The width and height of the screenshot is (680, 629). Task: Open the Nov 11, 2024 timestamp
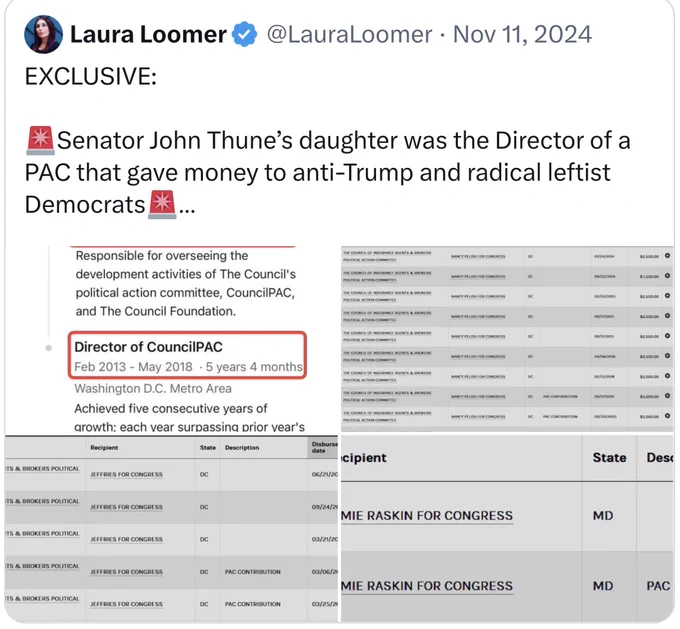click(x=522, y=34)
